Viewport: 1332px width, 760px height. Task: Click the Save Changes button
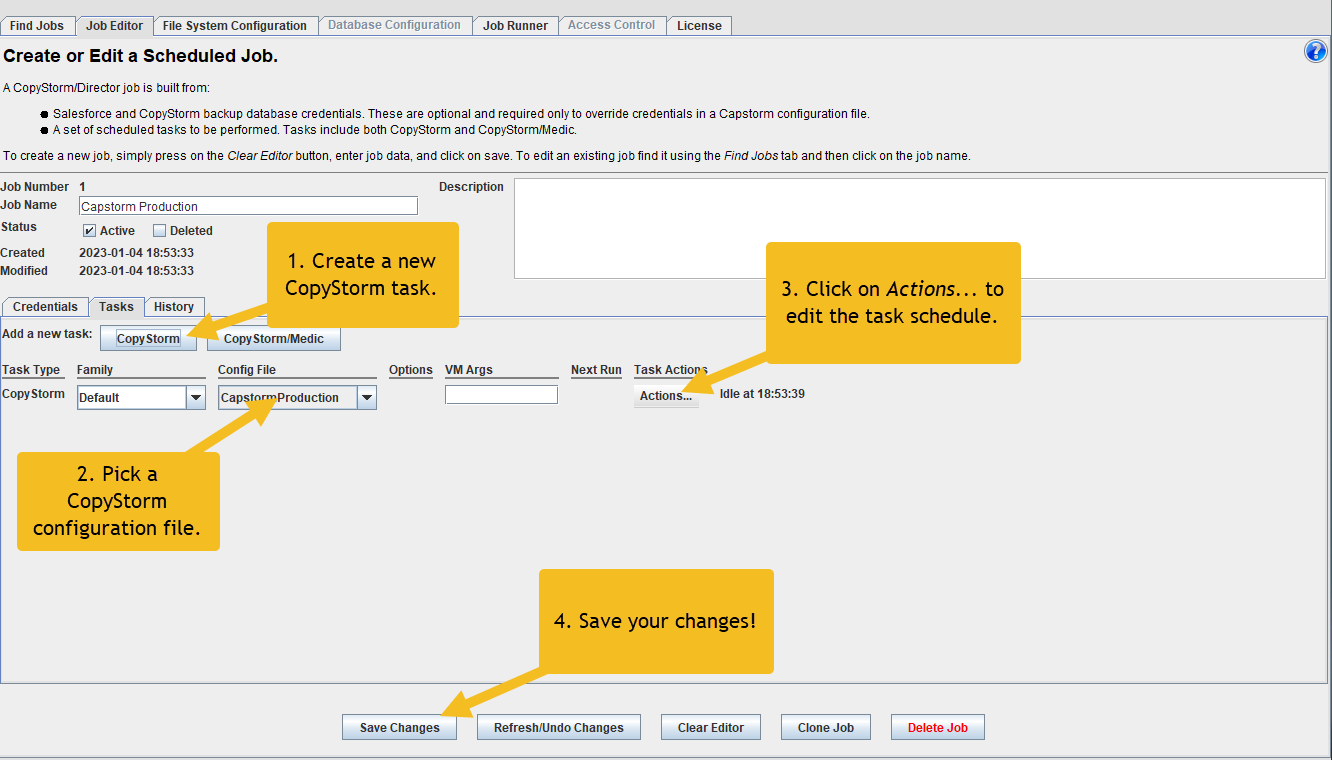(x=400, y=728)
